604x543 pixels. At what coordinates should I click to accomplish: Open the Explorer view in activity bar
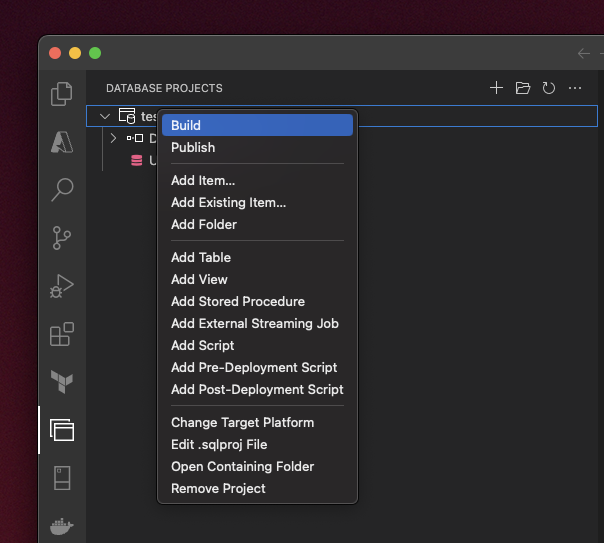[62, 94]
